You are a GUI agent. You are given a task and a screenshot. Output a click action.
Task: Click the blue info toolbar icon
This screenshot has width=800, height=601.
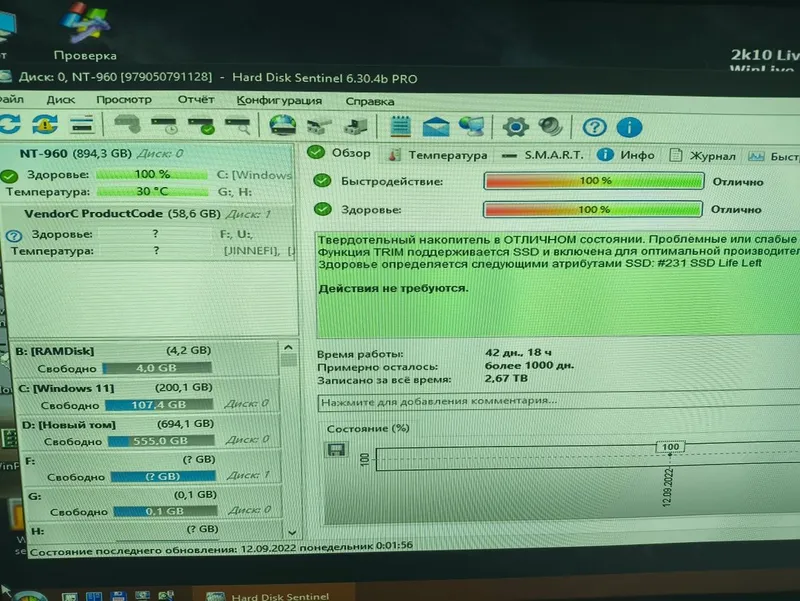629,128
